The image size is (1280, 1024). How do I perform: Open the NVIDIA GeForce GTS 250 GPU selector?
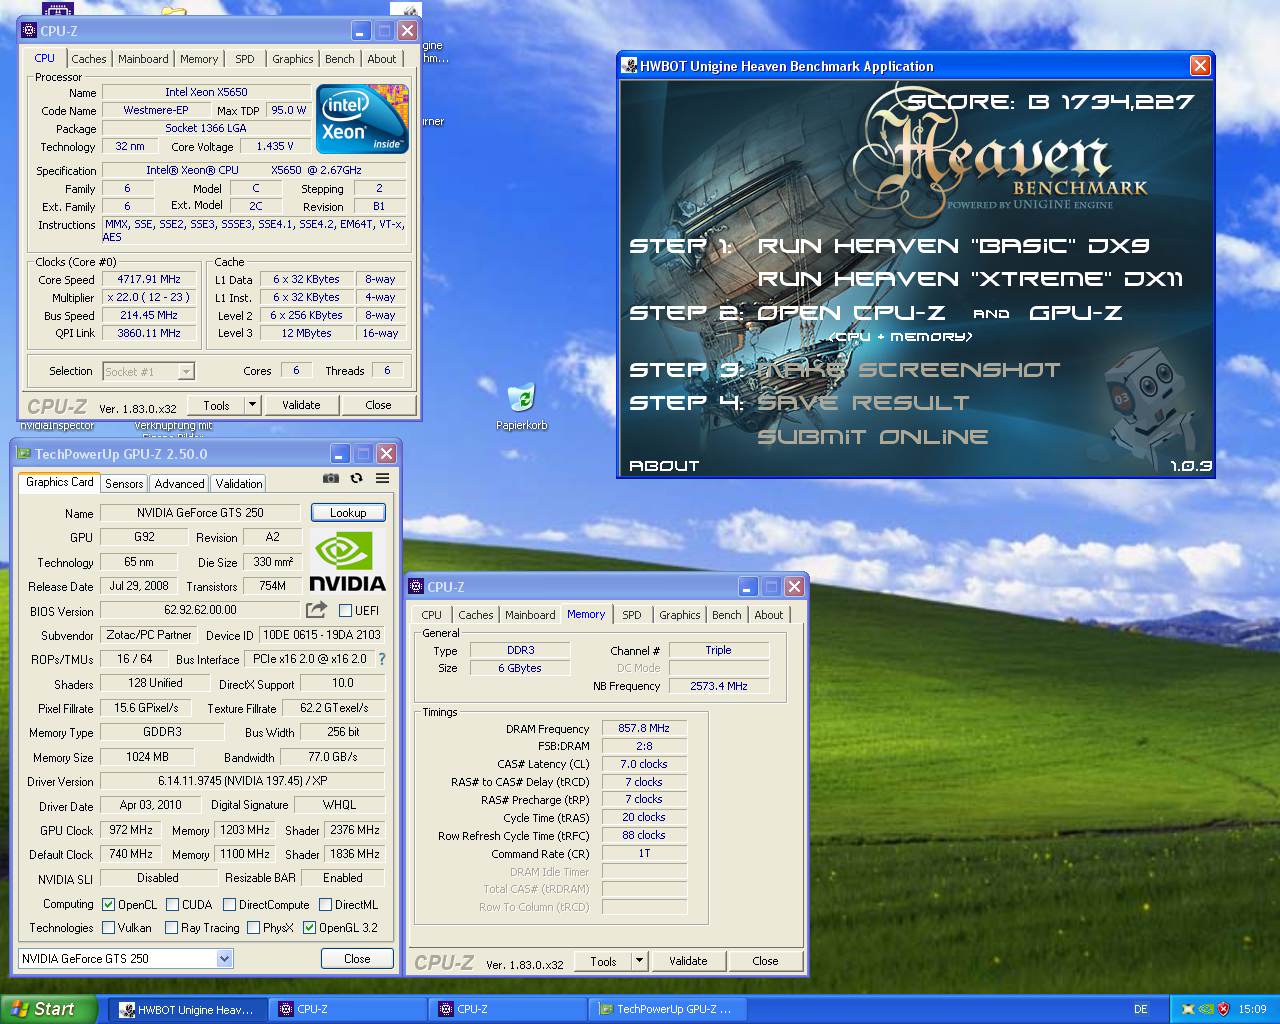126,958
